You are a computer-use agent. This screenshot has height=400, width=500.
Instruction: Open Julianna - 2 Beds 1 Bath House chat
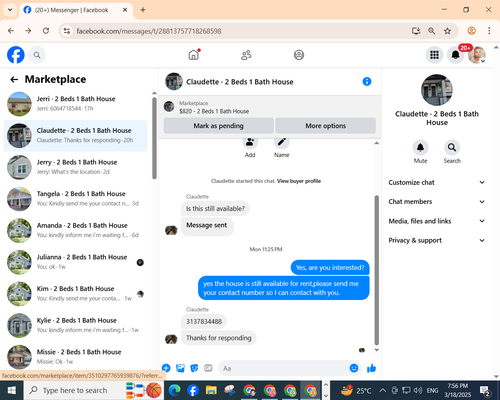point(75,262)
